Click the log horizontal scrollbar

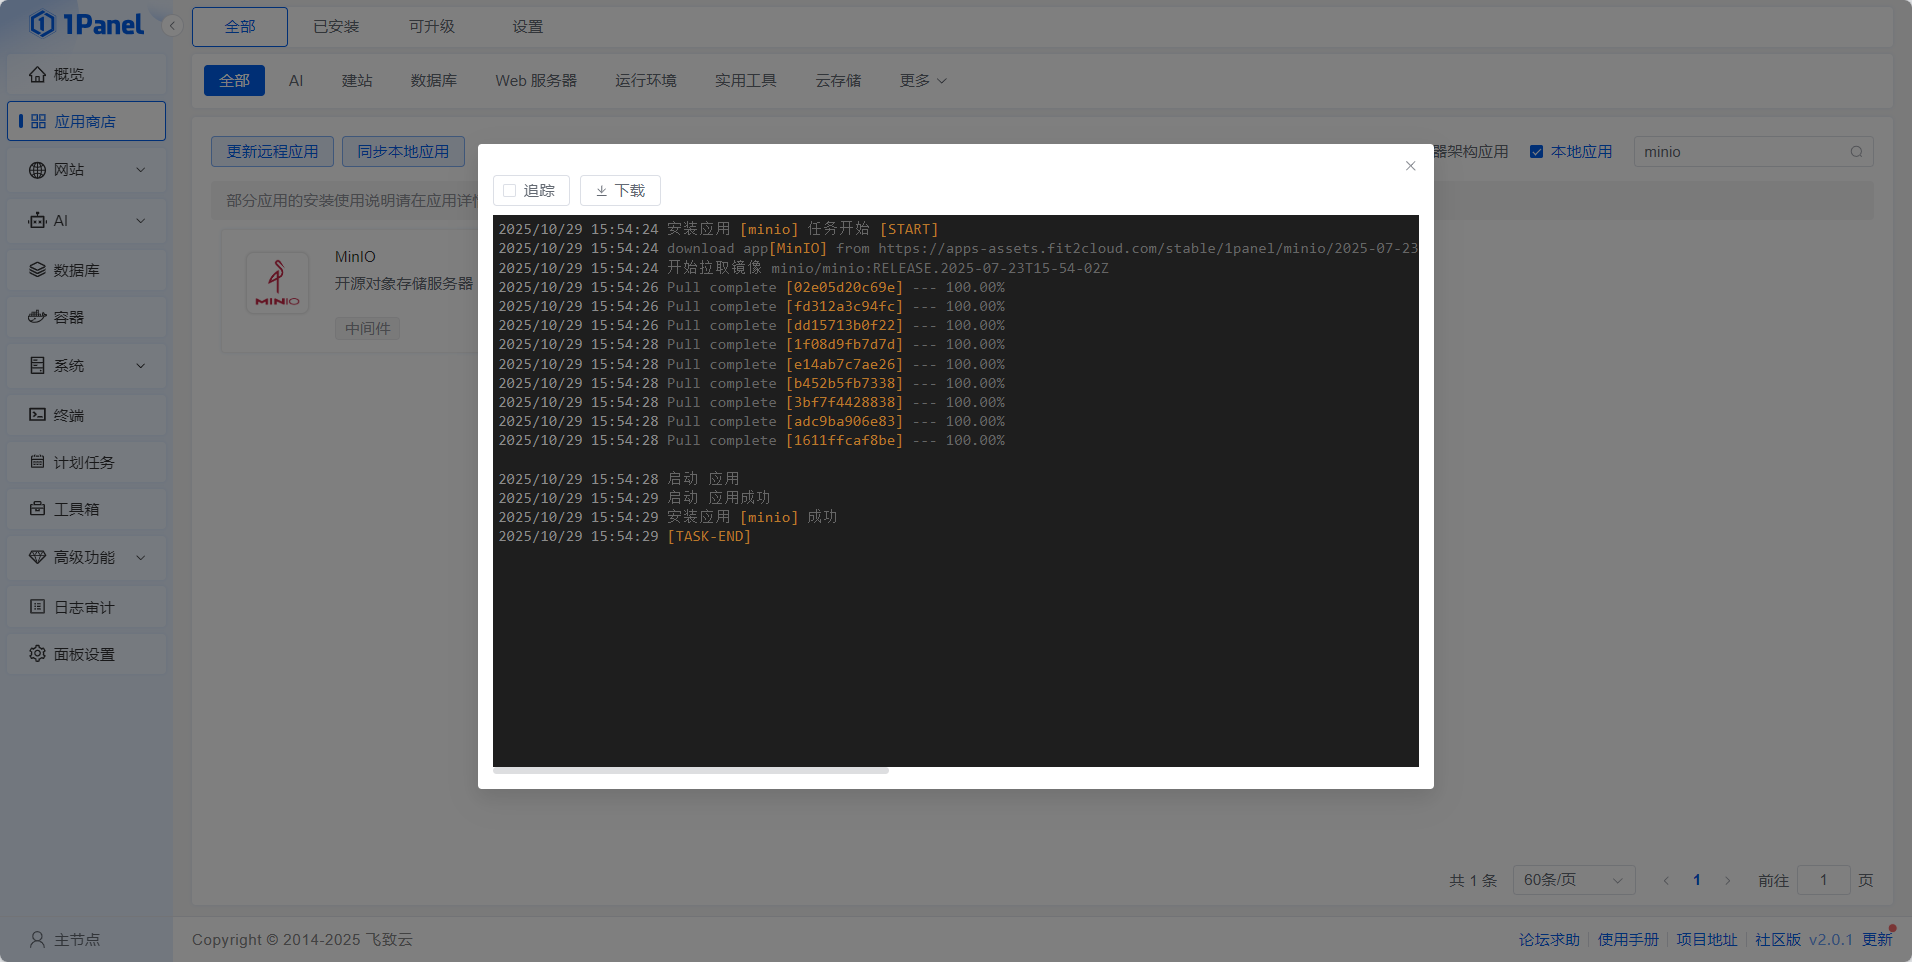click(x=691, y=771)
